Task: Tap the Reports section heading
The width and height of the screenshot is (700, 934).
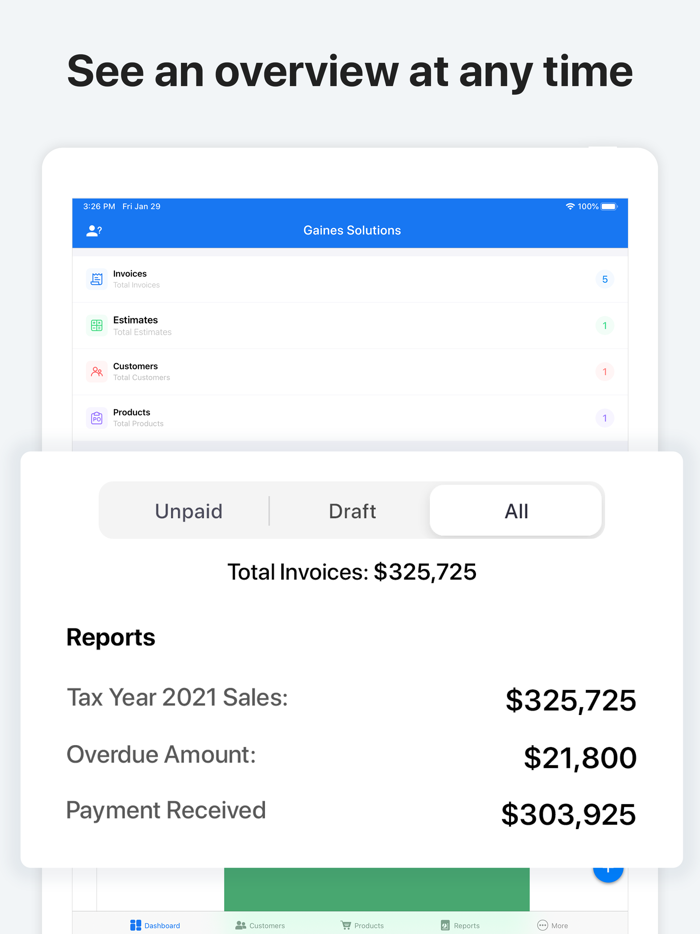Action: point(111,637)
